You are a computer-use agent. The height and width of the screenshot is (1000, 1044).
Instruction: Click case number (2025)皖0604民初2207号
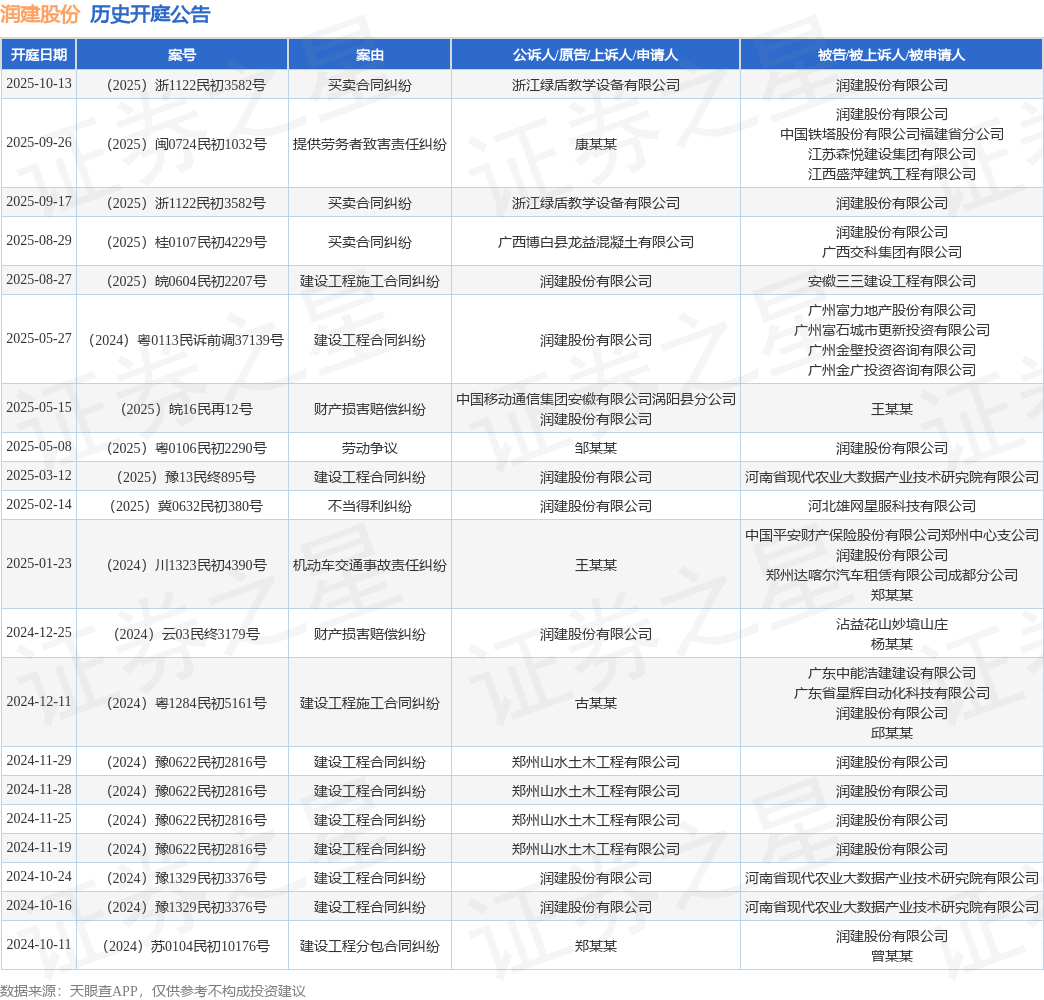(x=186, y=281)
